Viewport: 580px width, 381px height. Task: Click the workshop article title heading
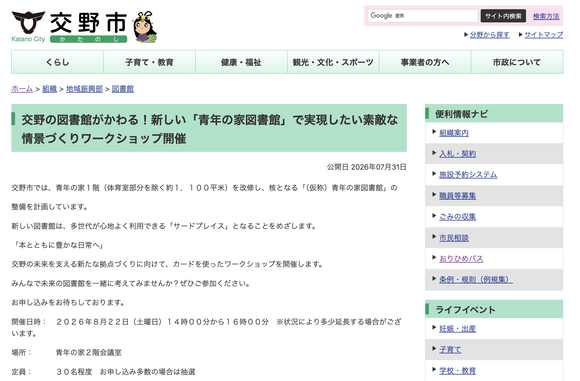pos(209,128)
